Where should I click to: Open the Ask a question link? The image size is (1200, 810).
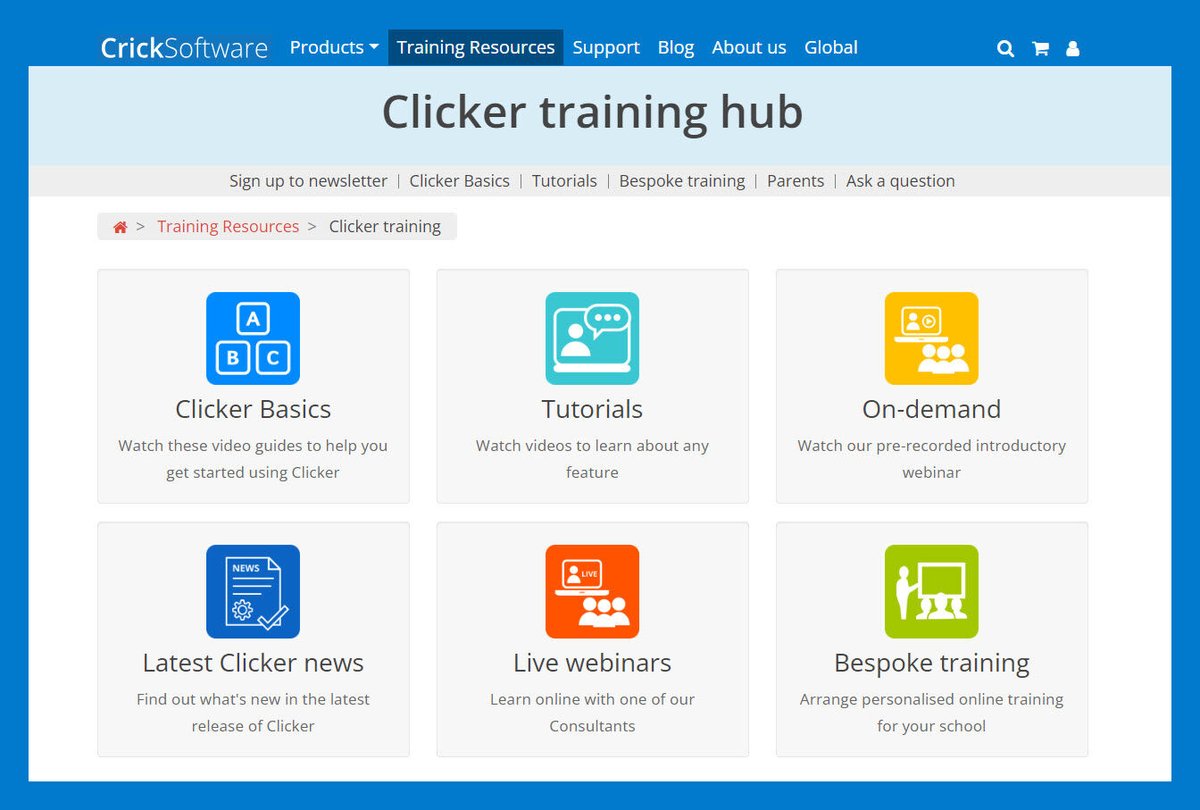pos(900,181)
